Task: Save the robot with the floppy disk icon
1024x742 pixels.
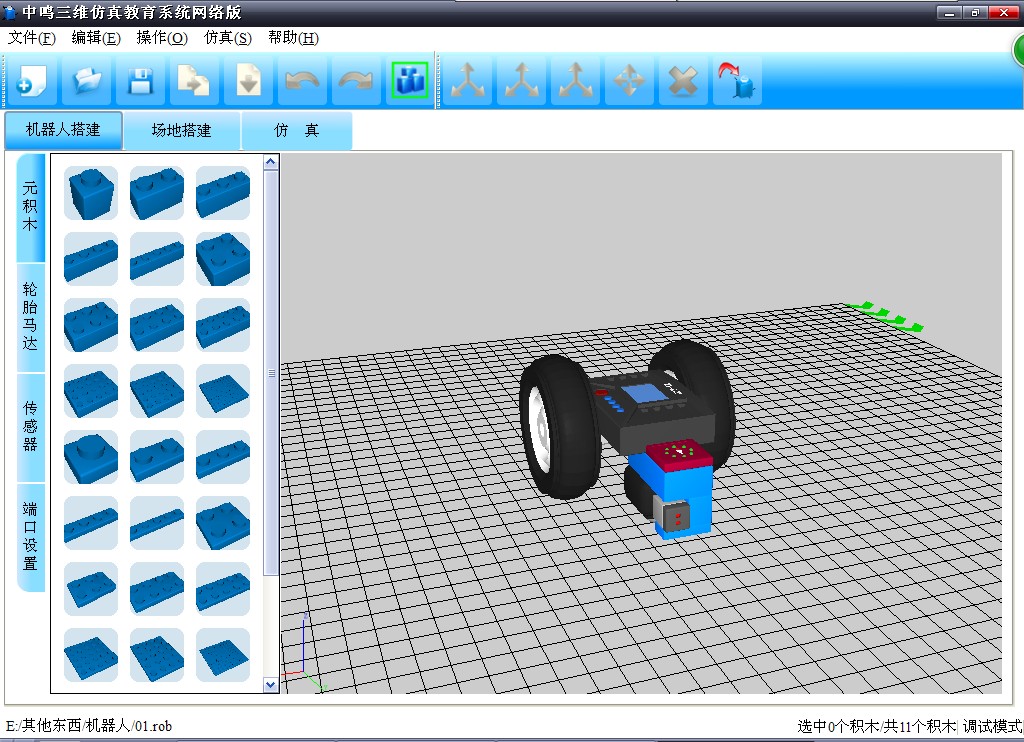Action: [140, 81]
